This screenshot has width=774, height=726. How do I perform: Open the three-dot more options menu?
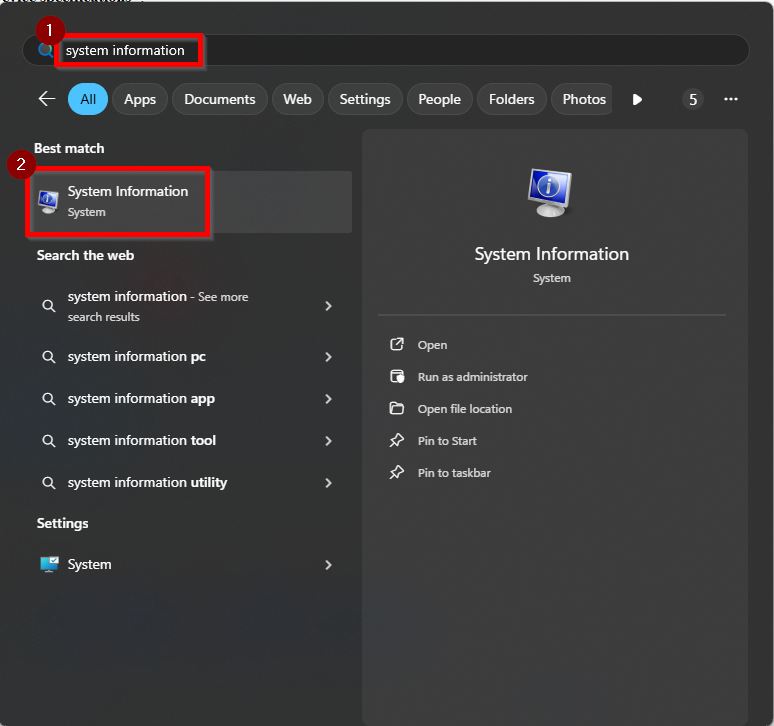coord(731,99)
